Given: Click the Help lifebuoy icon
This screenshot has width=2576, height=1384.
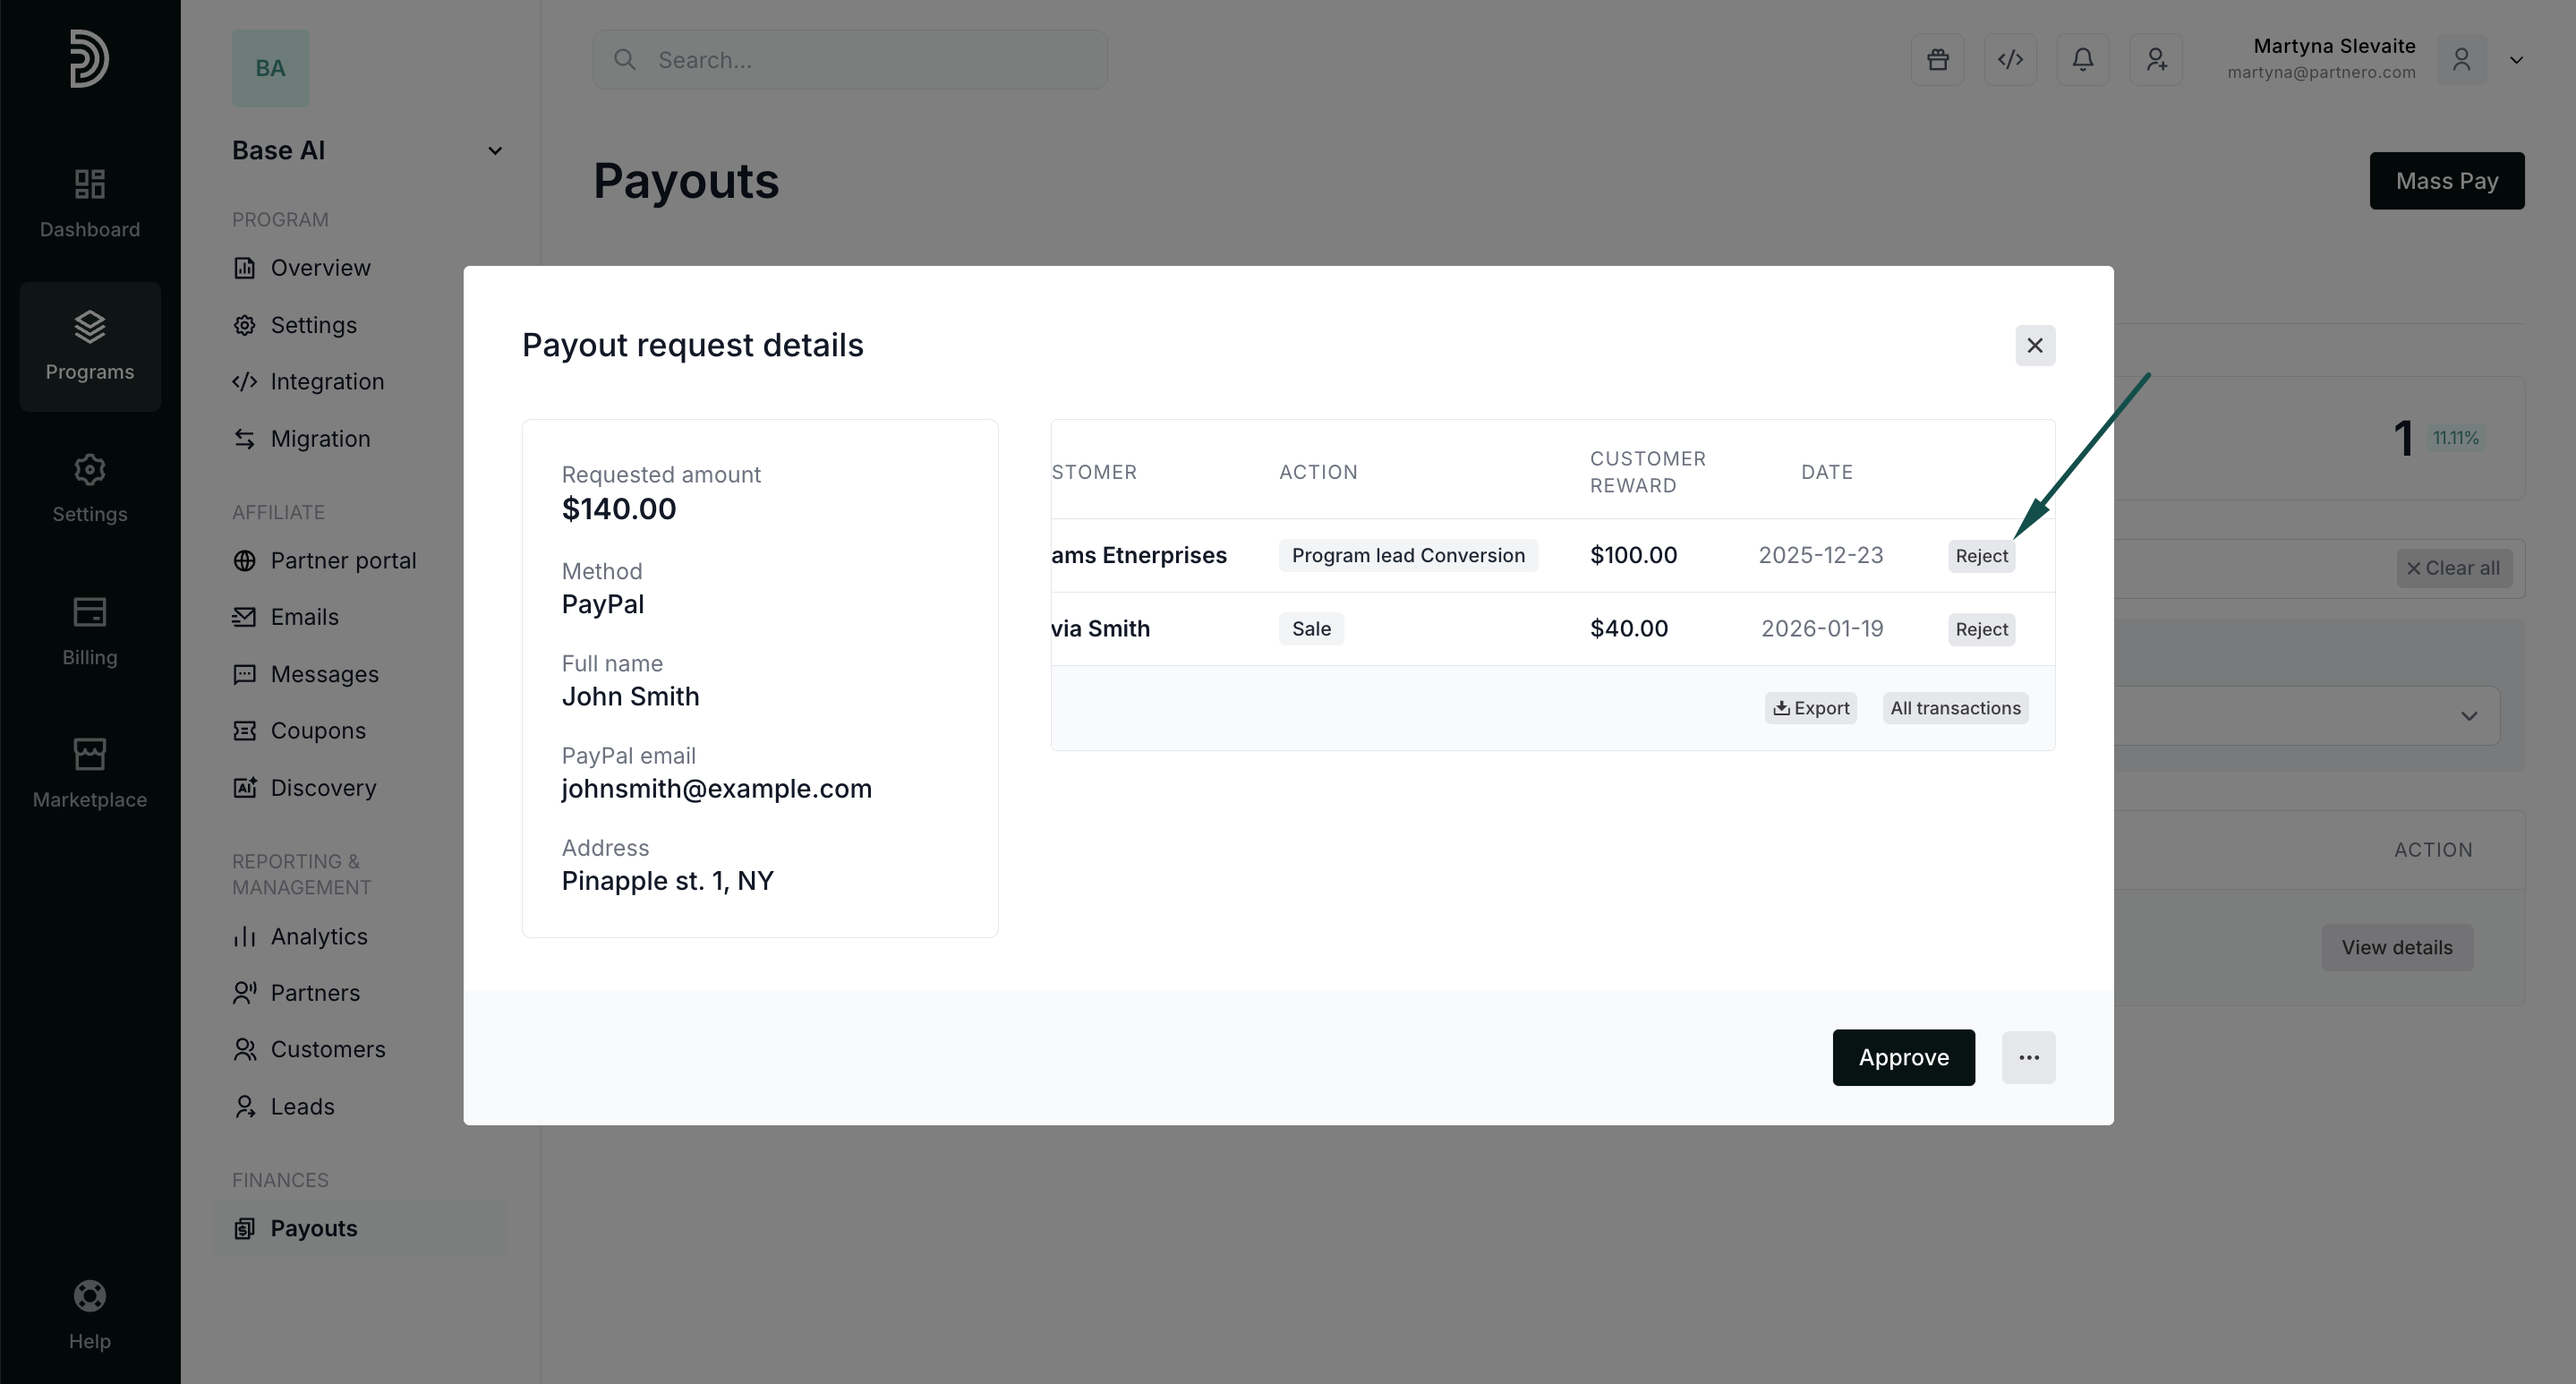Looking at the screenshot, I should point(90,1296).
